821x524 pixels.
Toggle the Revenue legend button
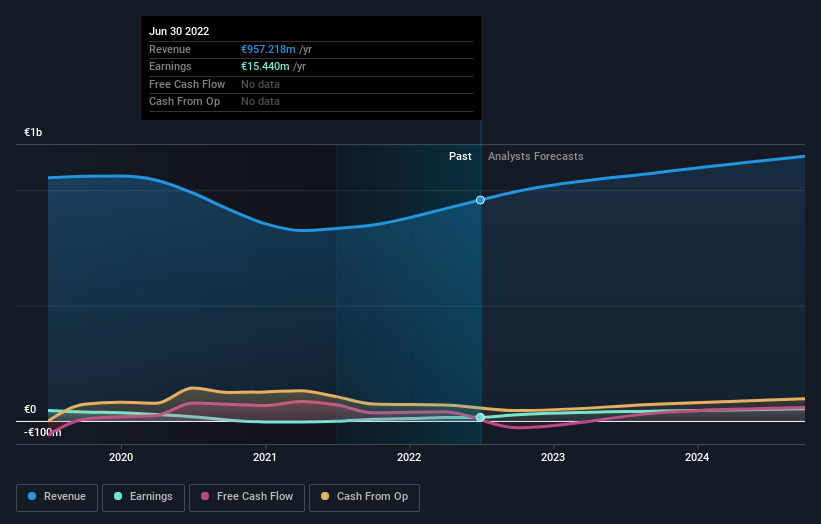coord(57,497)
